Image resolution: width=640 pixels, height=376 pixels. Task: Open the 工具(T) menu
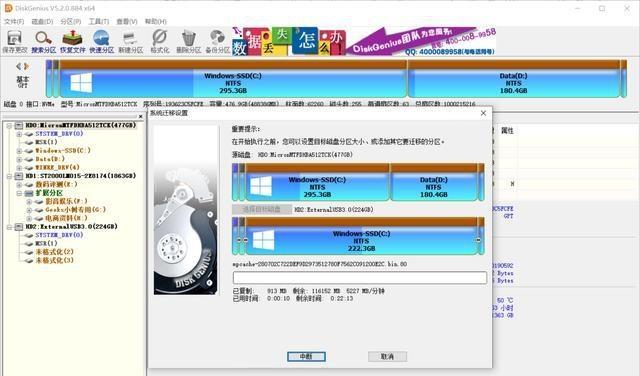point(99,21)
